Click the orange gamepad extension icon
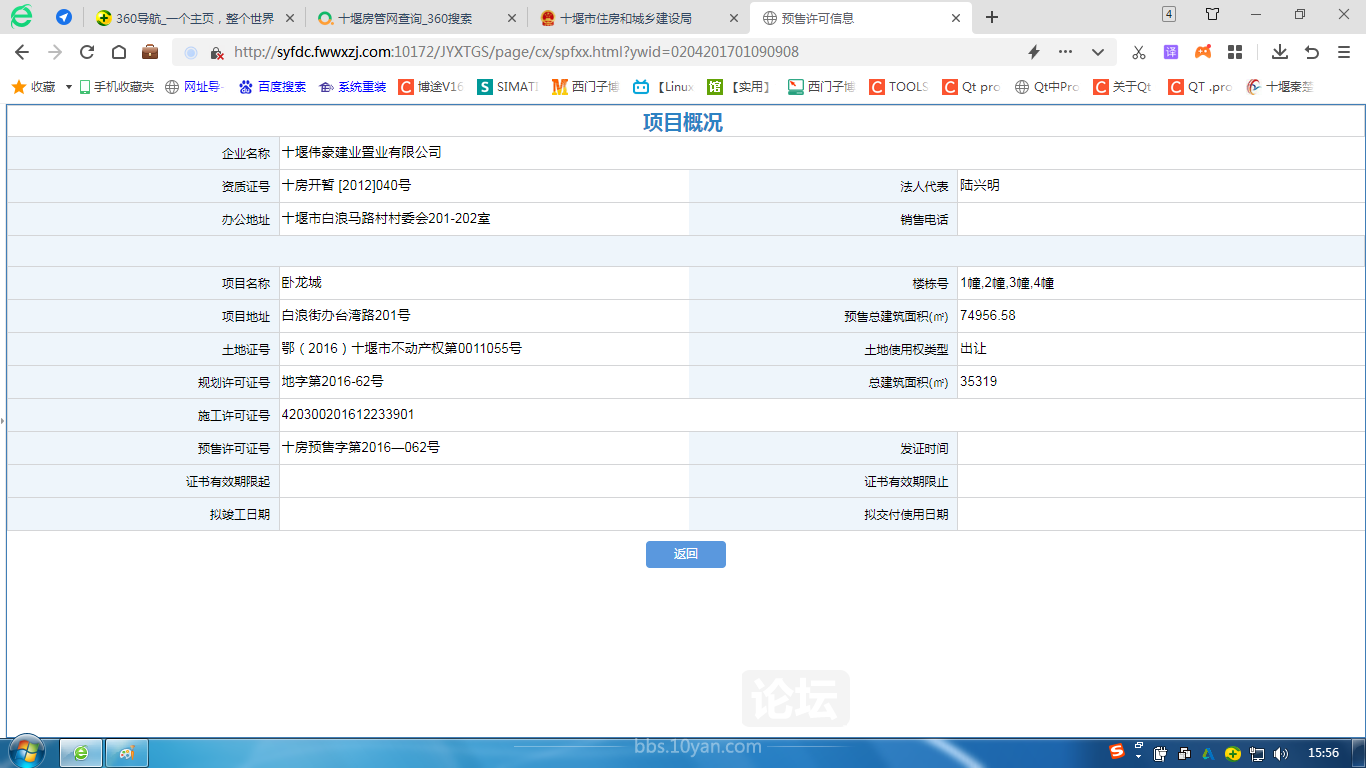 click(x=1203, y=52)
